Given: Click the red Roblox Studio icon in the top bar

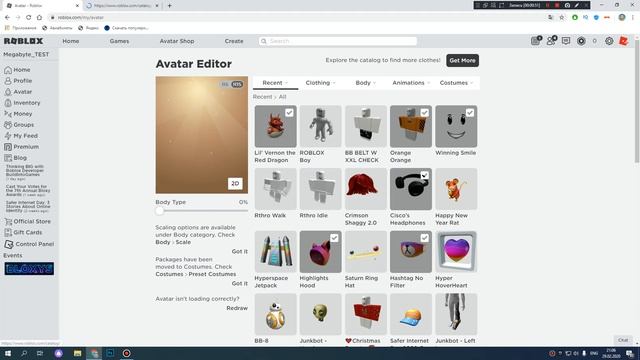Looking at the screenshot, I should pos(623,41).
